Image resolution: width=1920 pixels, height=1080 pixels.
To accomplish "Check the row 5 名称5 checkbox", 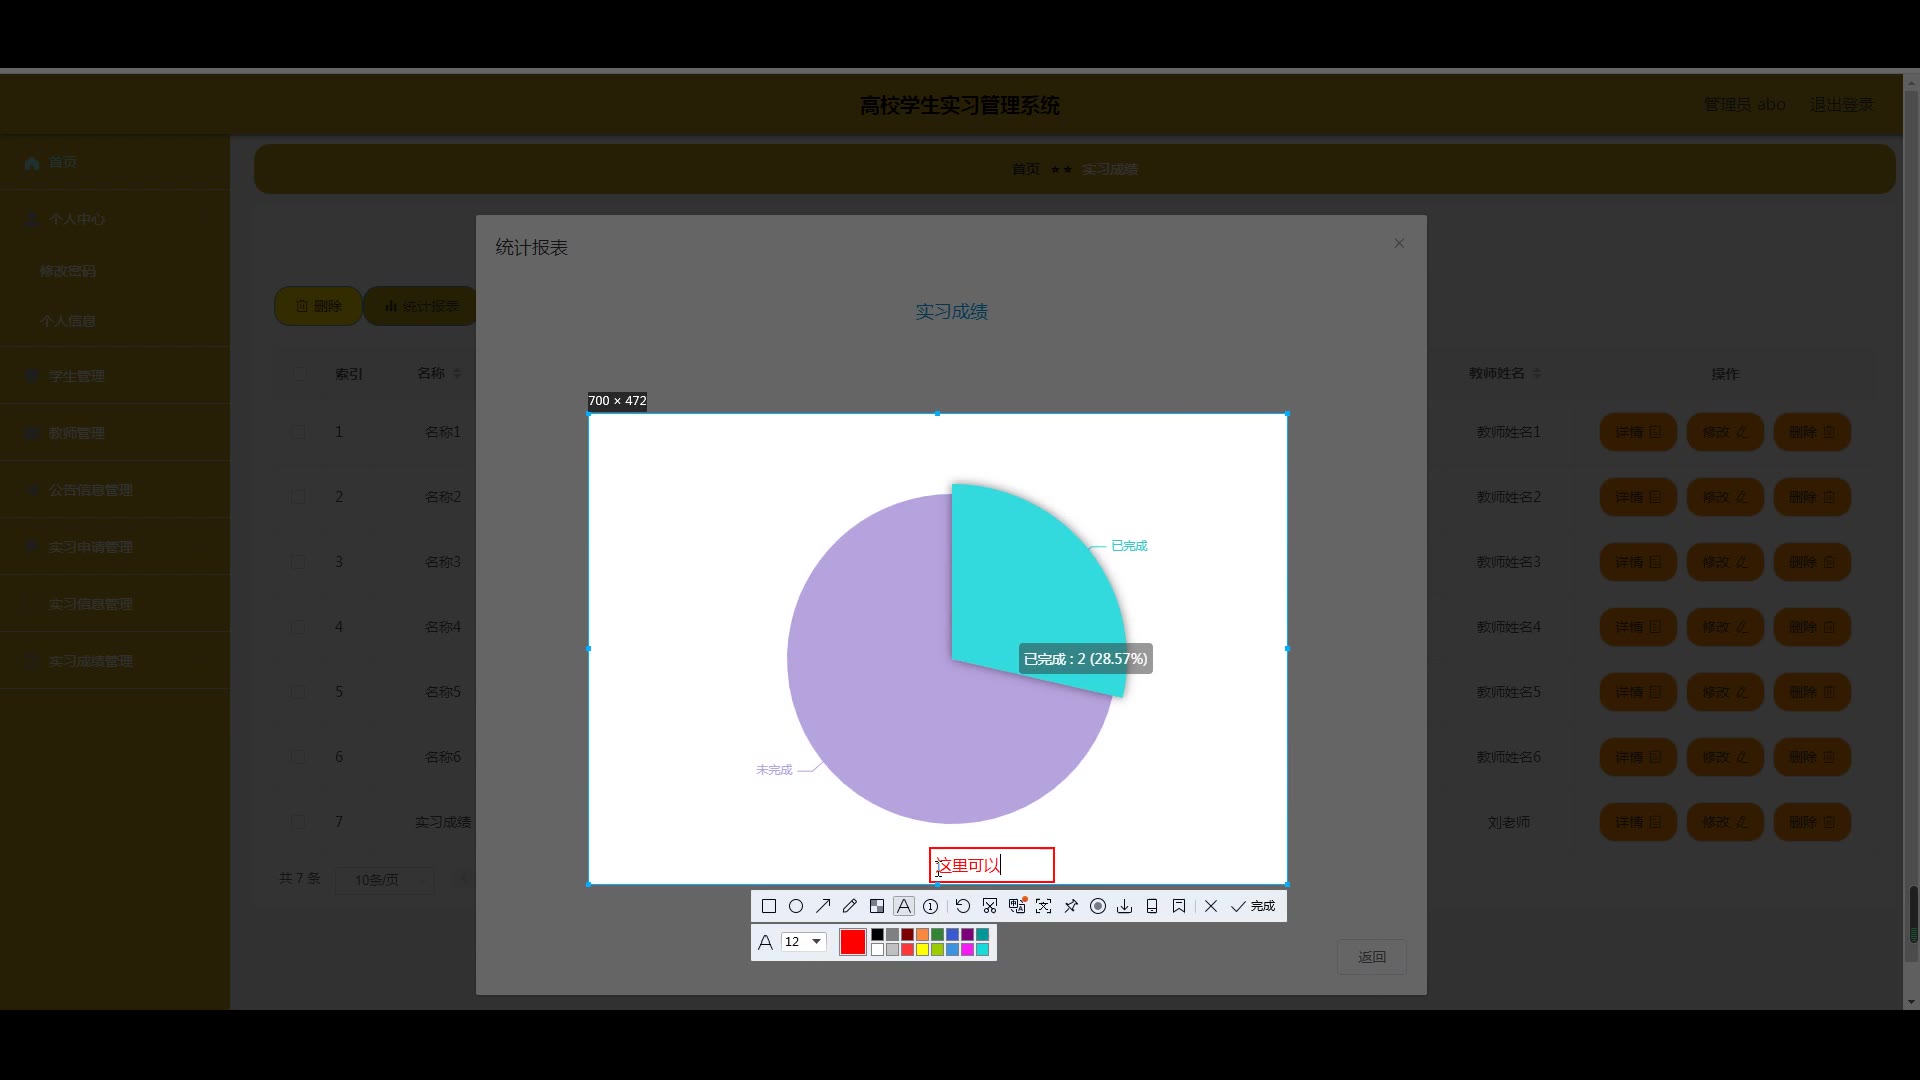I will pyautogui.click(x=298, y=692).
